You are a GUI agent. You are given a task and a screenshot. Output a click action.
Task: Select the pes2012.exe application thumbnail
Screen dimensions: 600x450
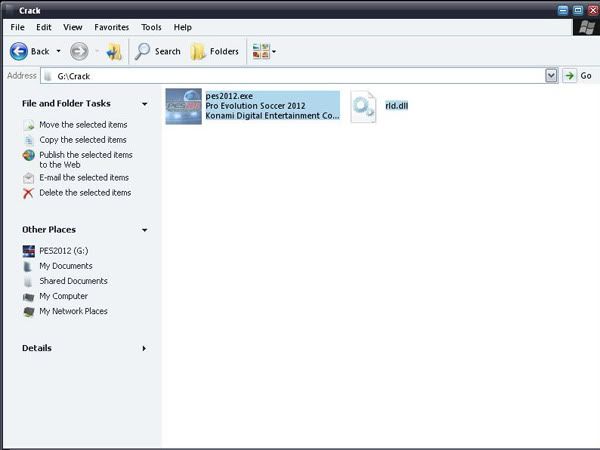183,106
